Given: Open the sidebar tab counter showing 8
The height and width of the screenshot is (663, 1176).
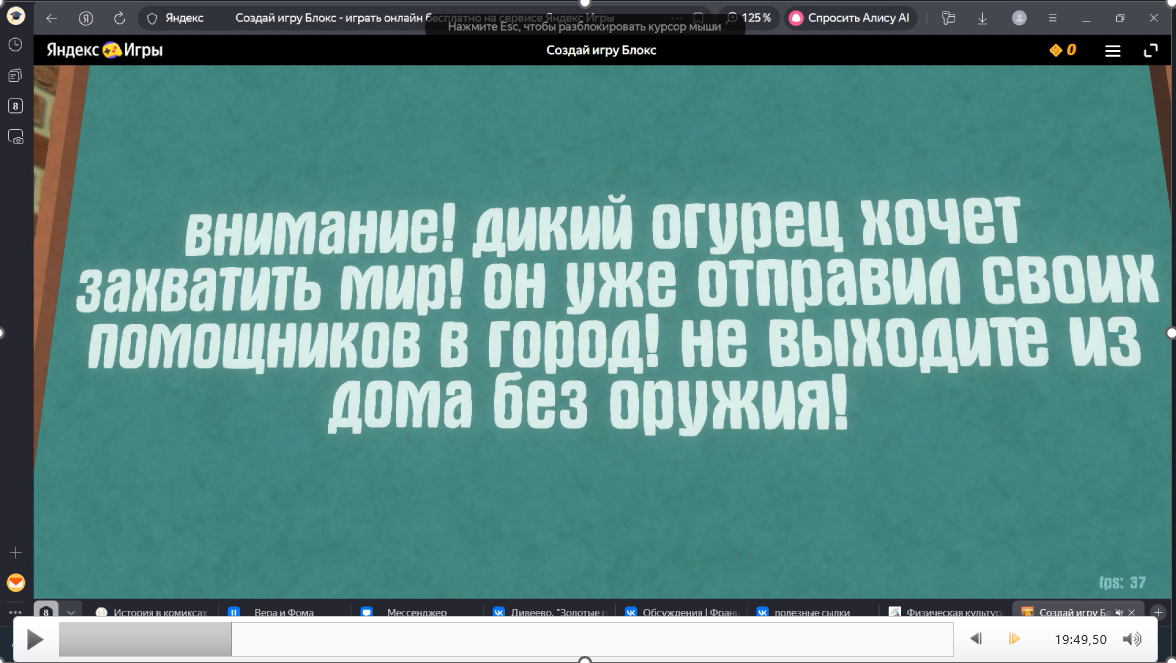Looking at the screenshot, I should [x=16, y=106].
